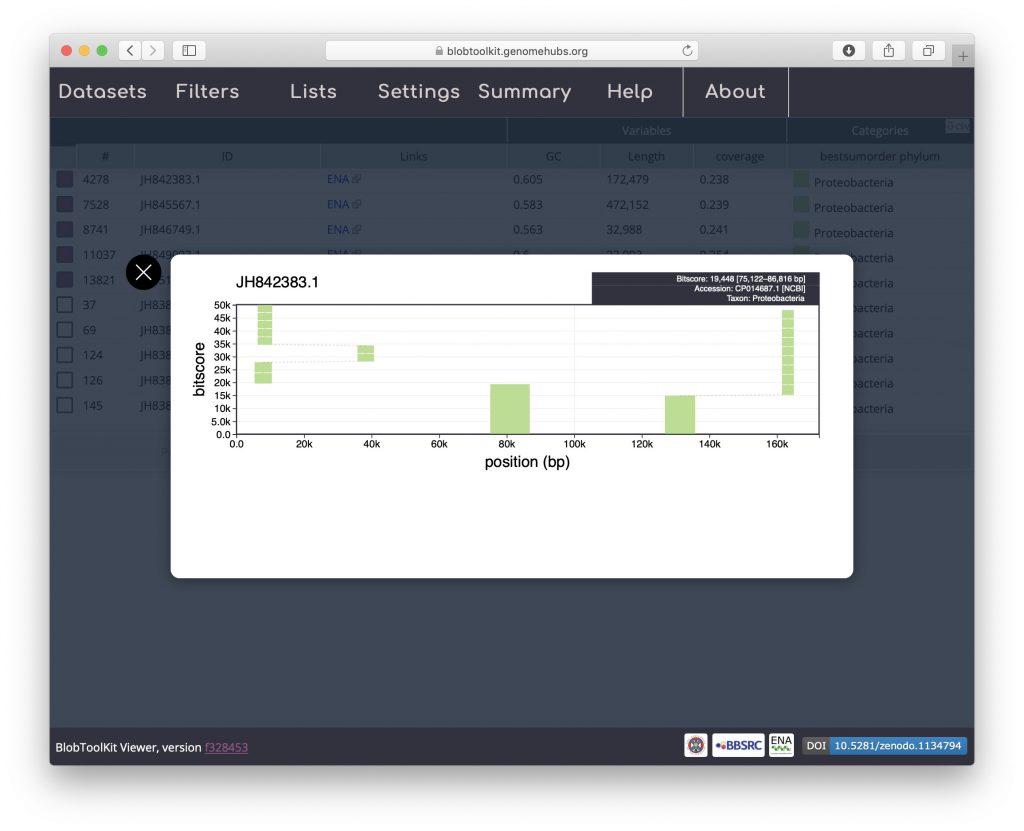Close the JH842383.1 bitscore plot popup
Screen dimensions: 1024x831
coord(143,272)
